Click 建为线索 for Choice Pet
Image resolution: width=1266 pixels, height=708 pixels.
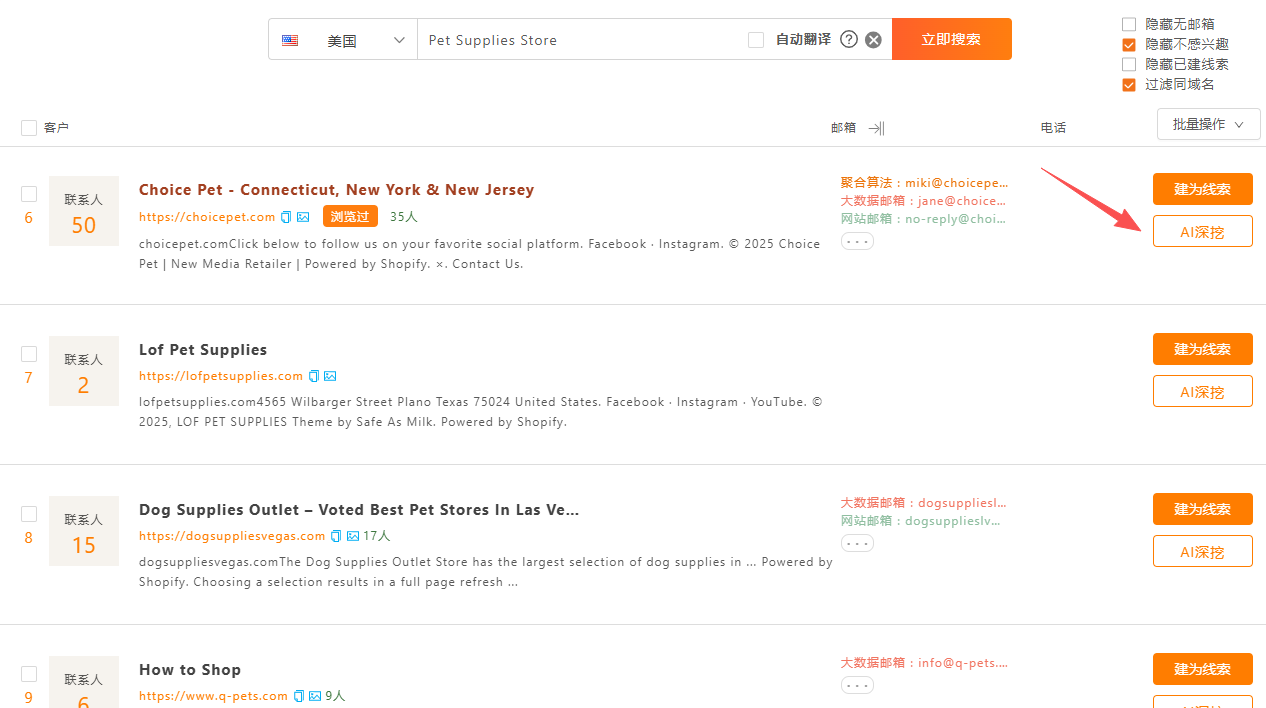(1202, 189)
